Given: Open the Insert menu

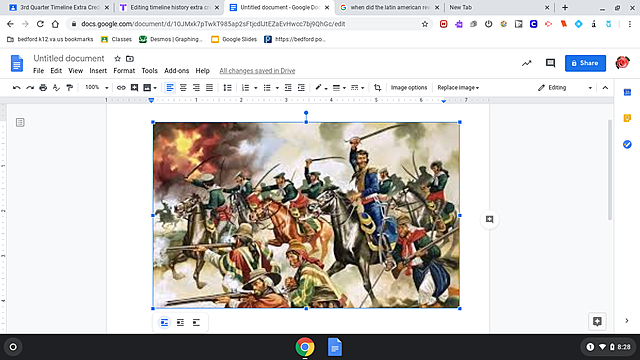Looking at the screenshot, I should tap(98, 71).
